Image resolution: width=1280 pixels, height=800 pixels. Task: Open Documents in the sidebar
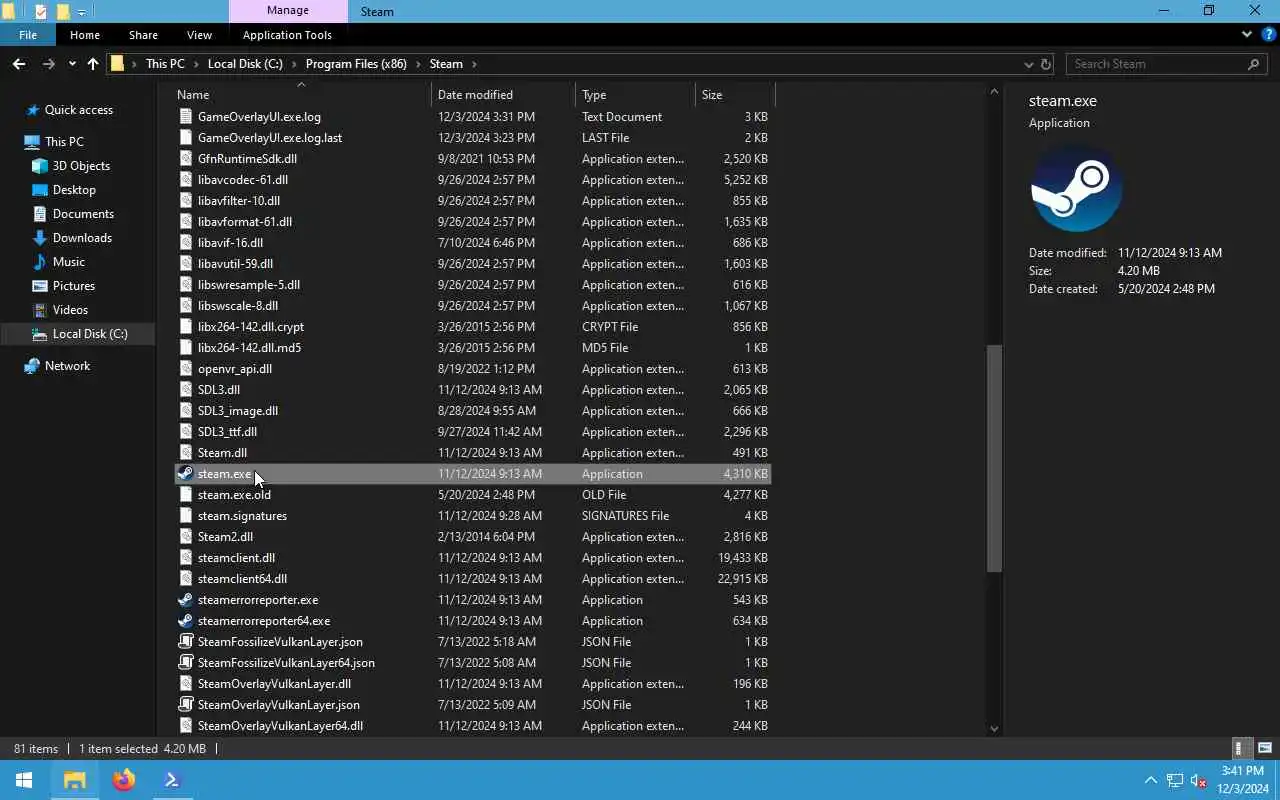83,214
